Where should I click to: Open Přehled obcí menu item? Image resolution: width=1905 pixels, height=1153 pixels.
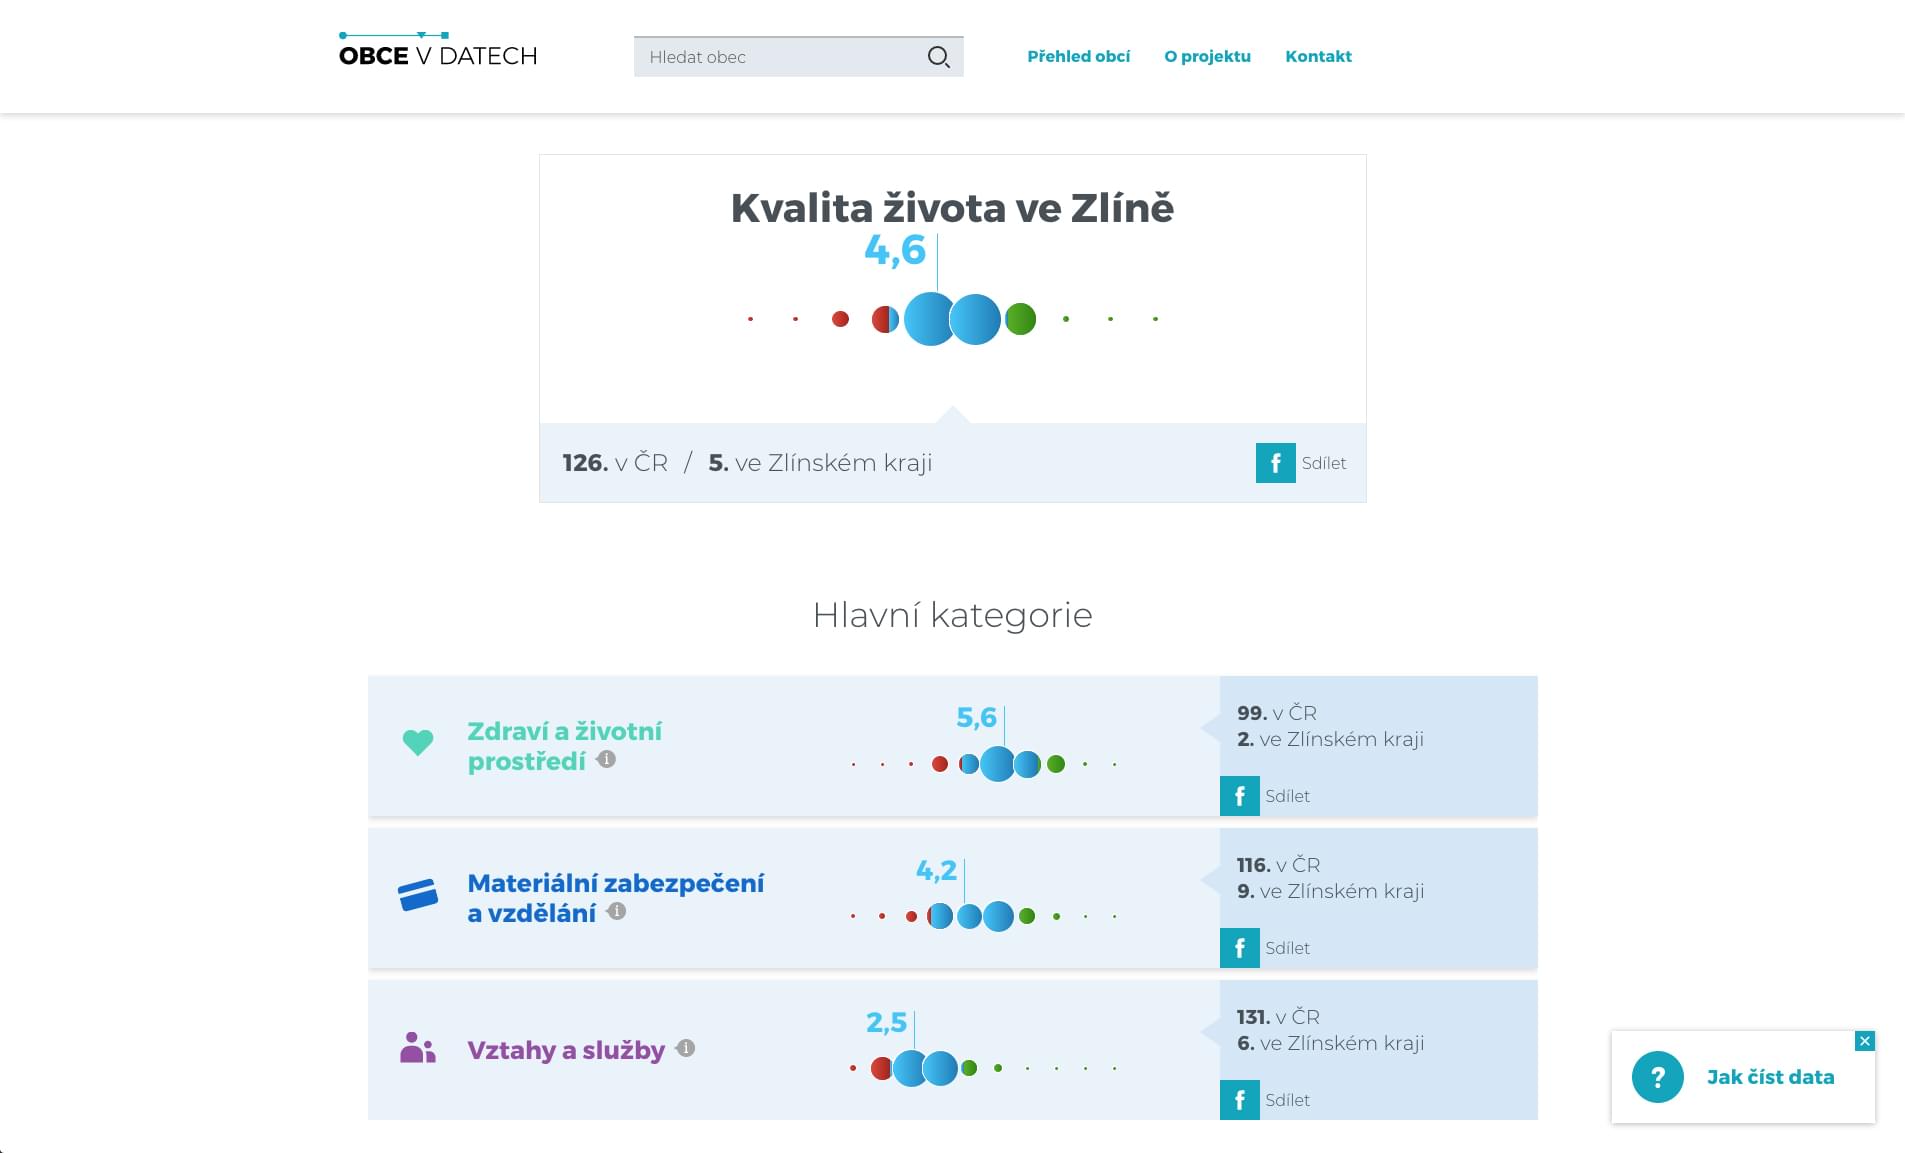coord(1078,56)
